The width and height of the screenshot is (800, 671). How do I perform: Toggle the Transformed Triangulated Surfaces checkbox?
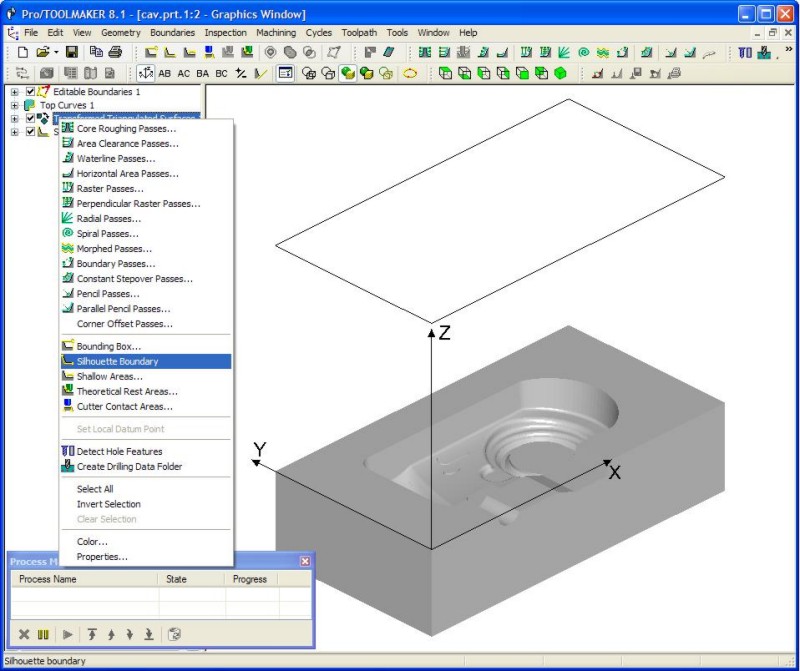coord(30,118)
